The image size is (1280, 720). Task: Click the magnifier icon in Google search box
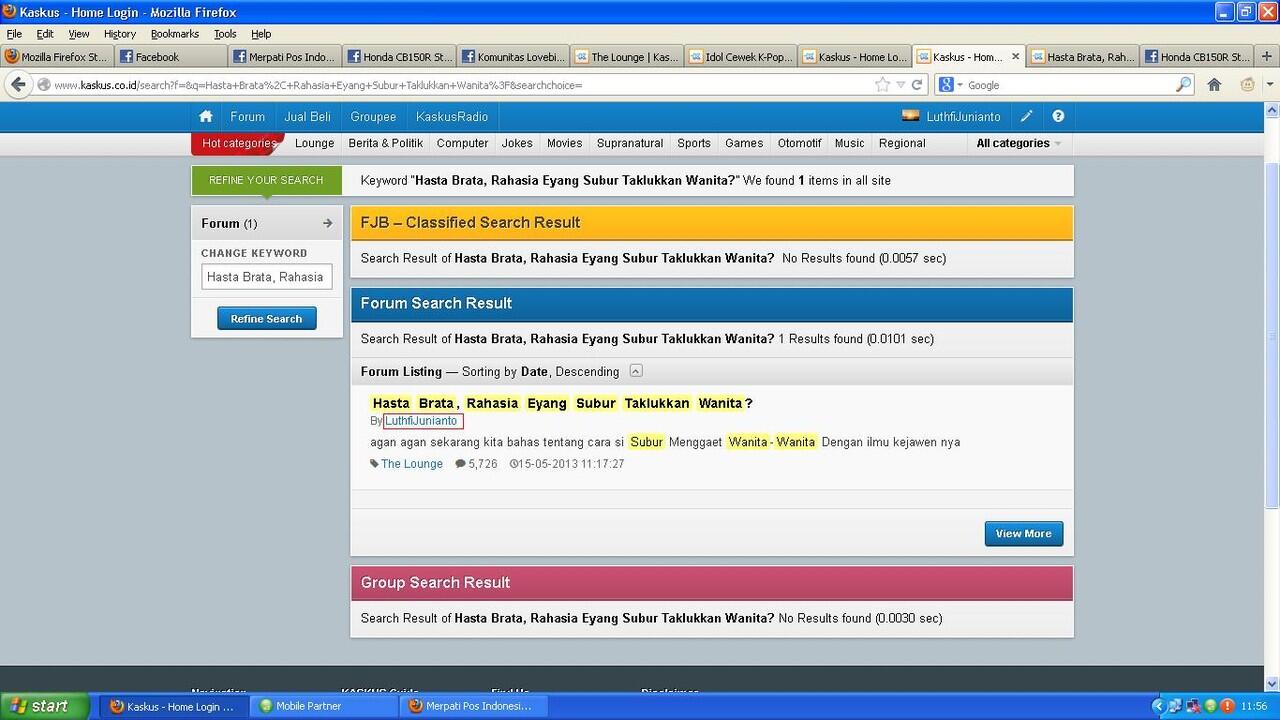coord(1183,85)
